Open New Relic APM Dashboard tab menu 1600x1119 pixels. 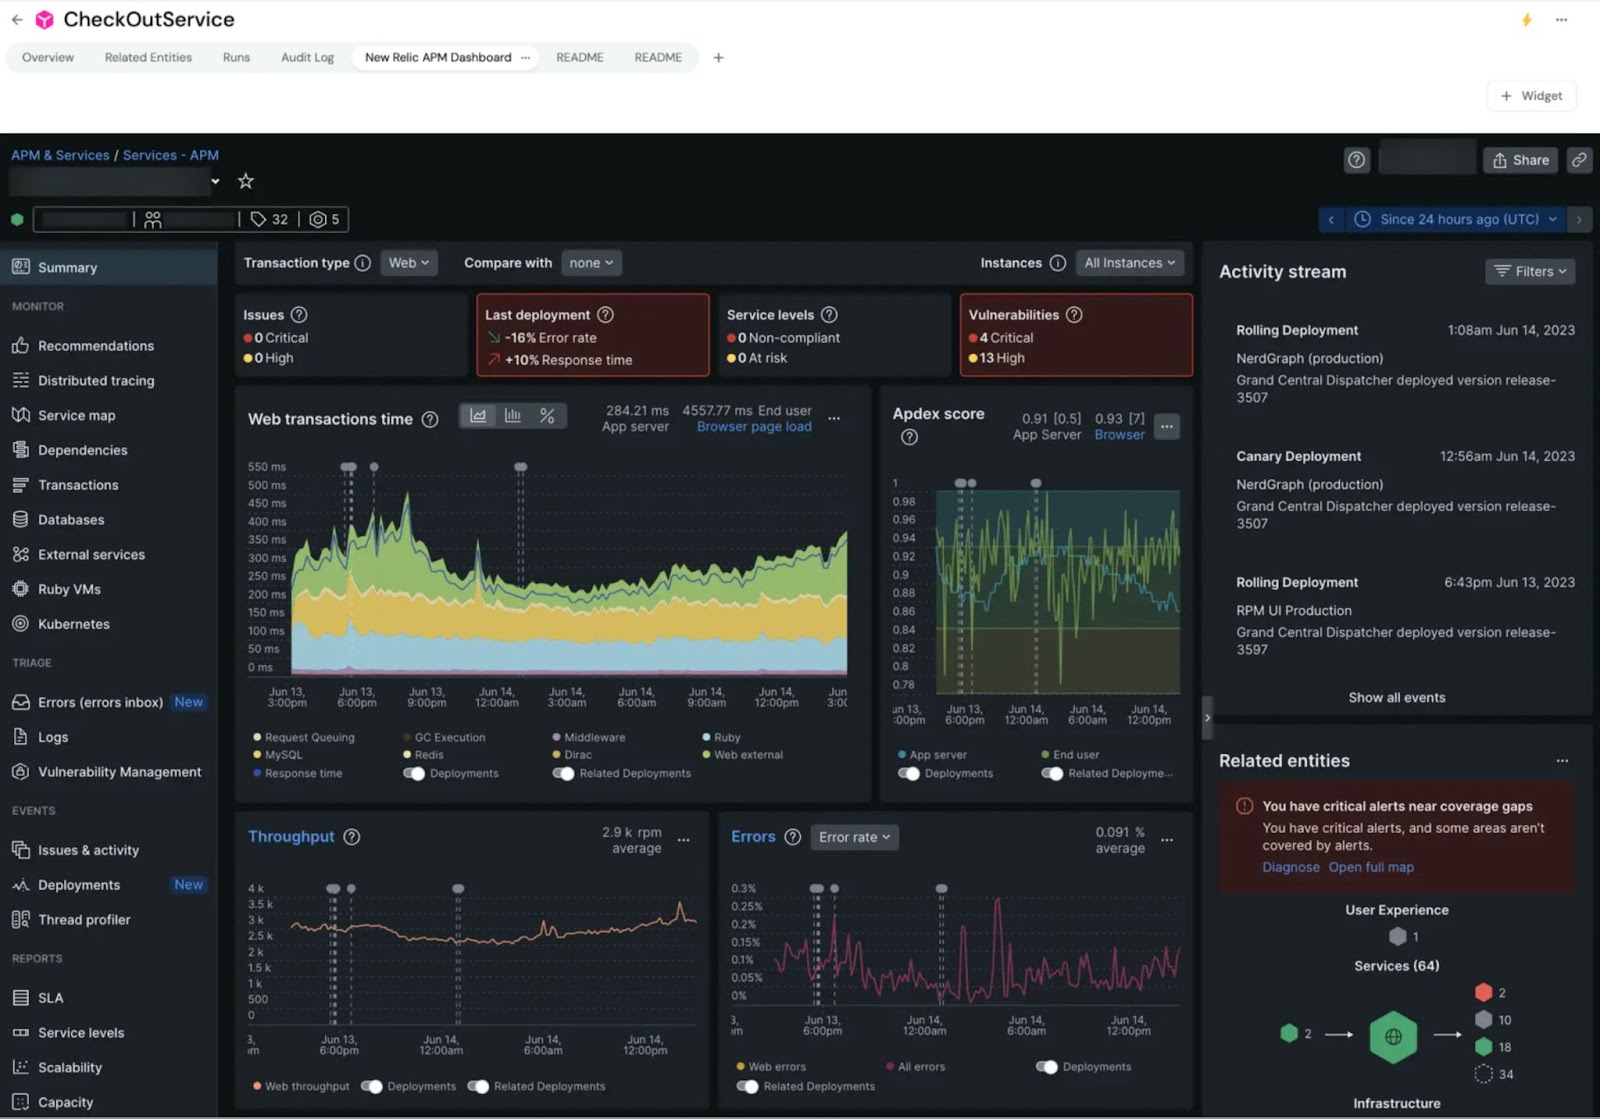coord(525,58)
